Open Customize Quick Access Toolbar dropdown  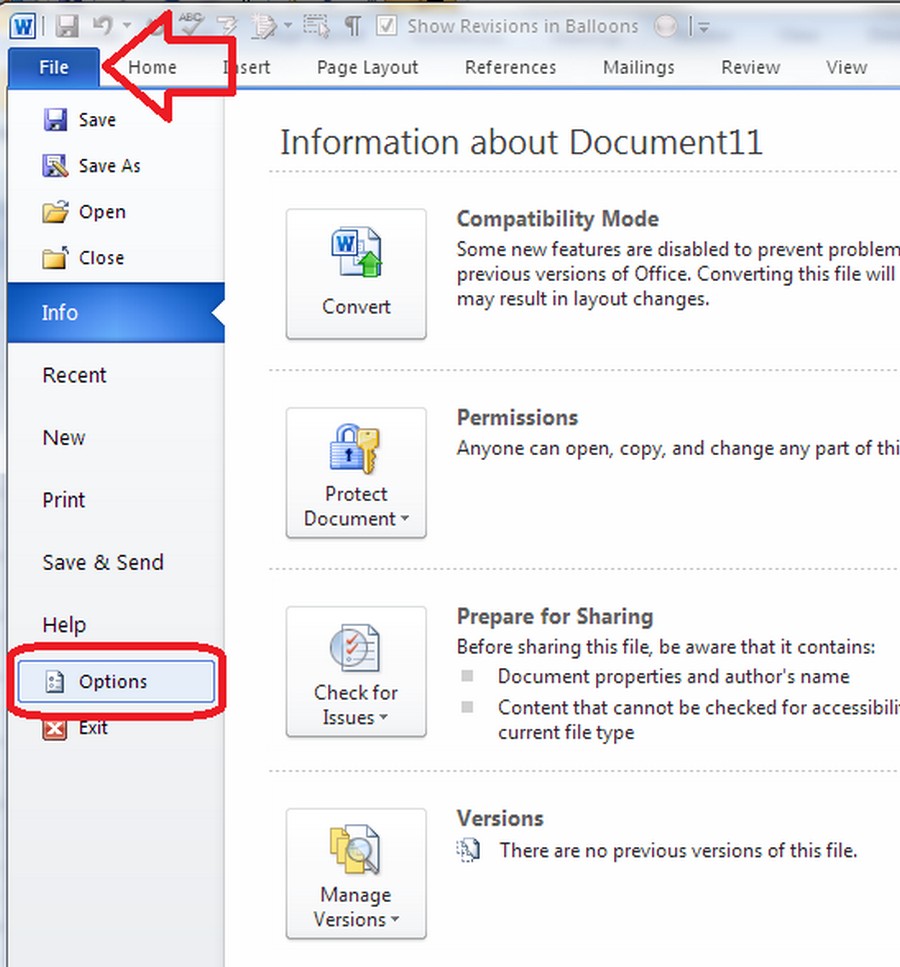(704, 27)
